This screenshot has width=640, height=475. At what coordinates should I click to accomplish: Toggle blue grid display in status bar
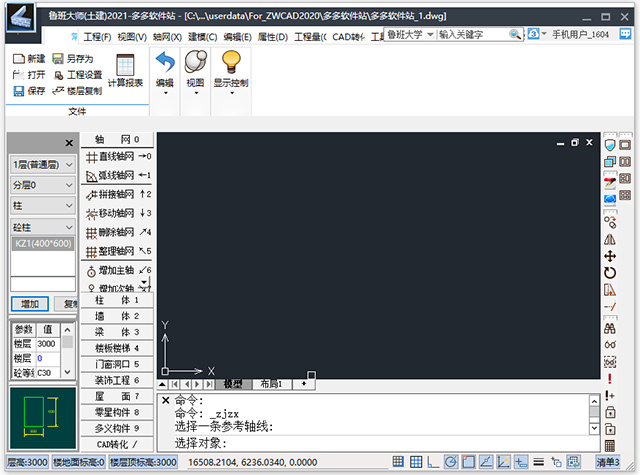pos(416,462)
